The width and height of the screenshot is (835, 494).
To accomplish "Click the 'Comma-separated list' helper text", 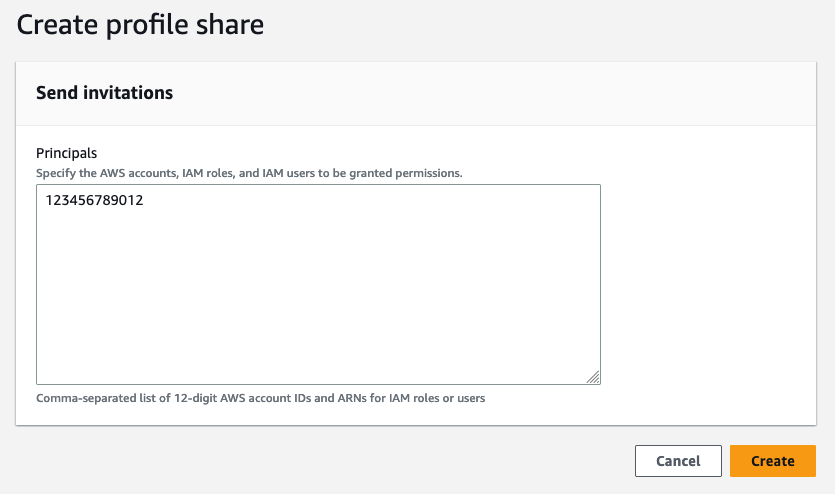I will coord(260,398).
